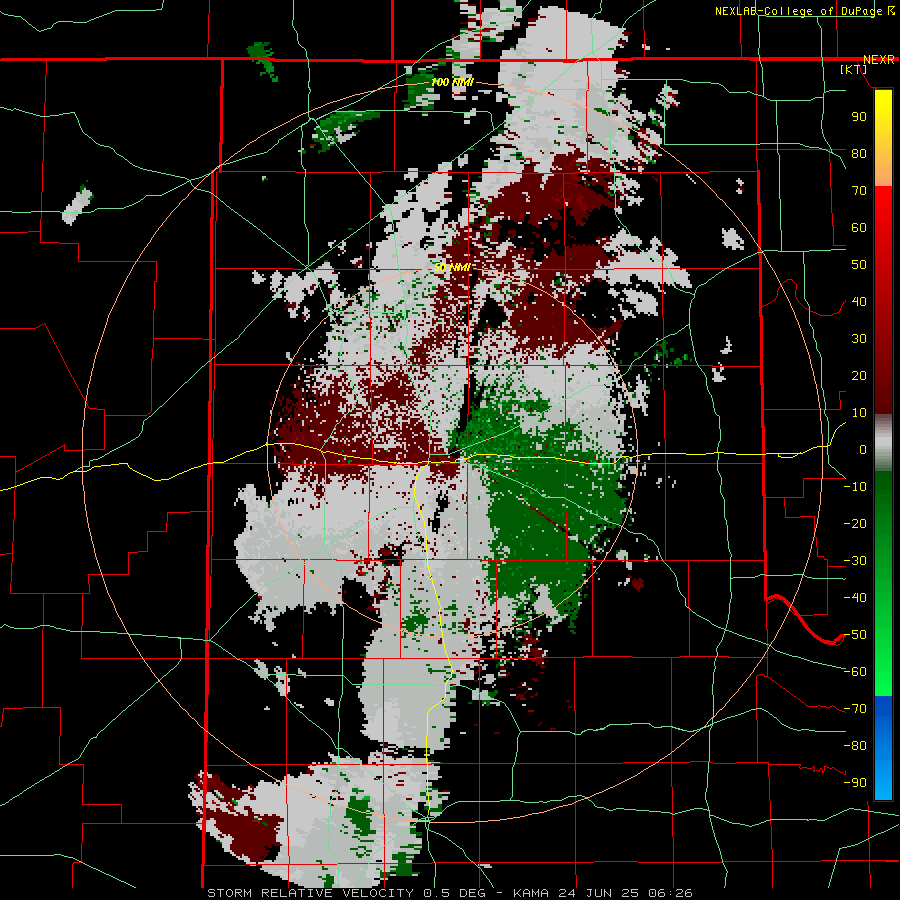
Task: Click the 20 value on the velocity scale
Action: [859, 375]
